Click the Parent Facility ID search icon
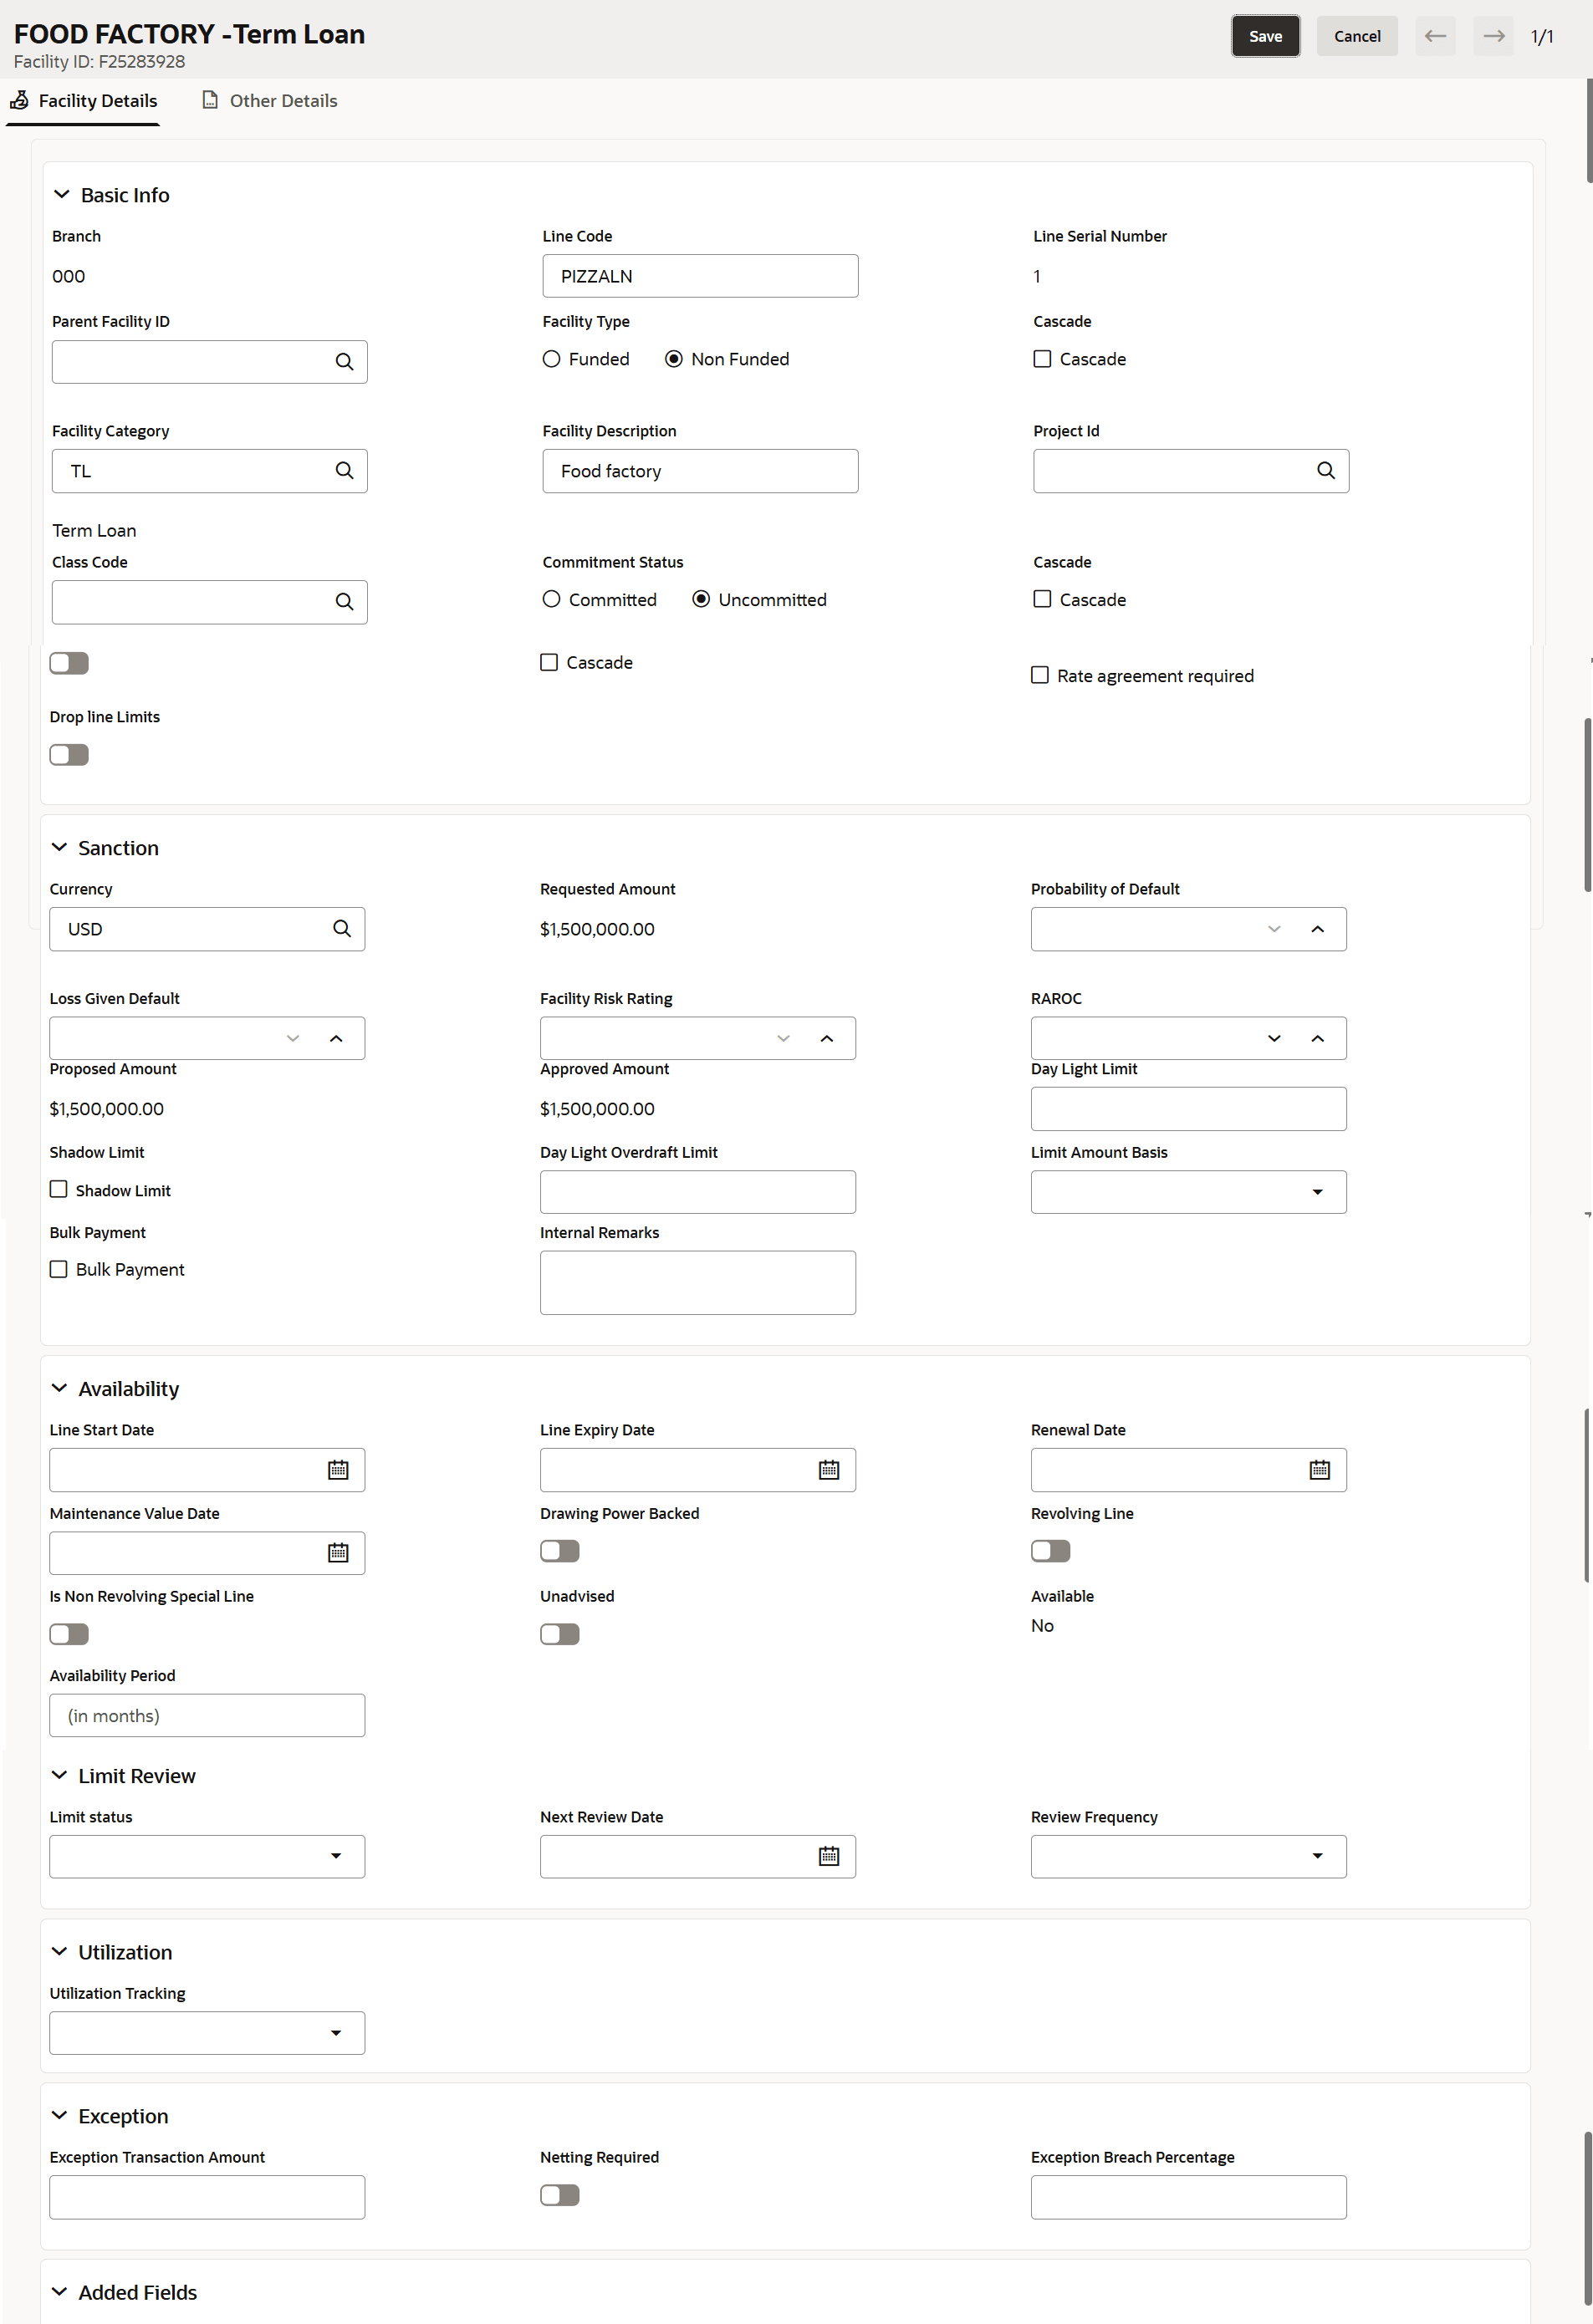Image resolution: width=1593 pixels, height=2324 pixels. 344,362
